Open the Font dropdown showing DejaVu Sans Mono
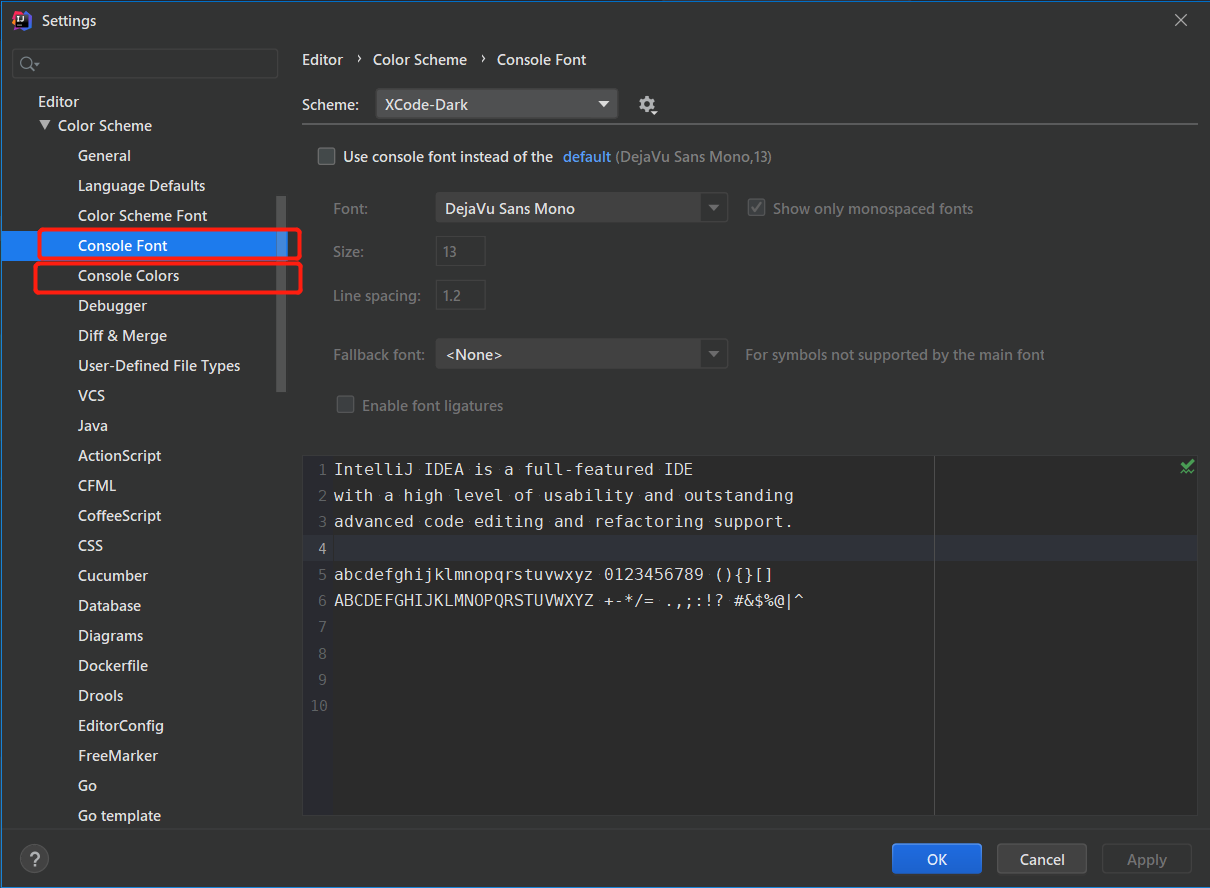 tap(581, 208)
